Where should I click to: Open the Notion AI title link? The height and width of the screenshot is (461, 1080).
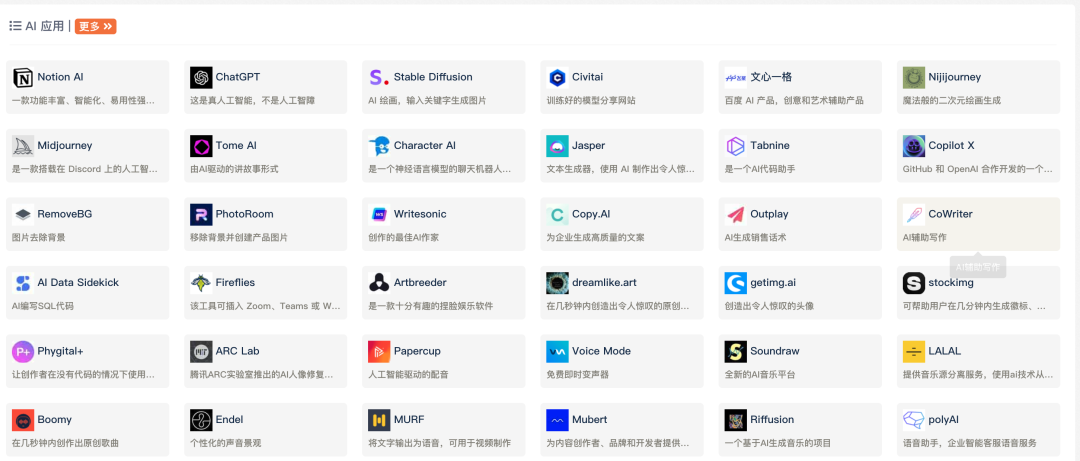click(x=61, y=77)
